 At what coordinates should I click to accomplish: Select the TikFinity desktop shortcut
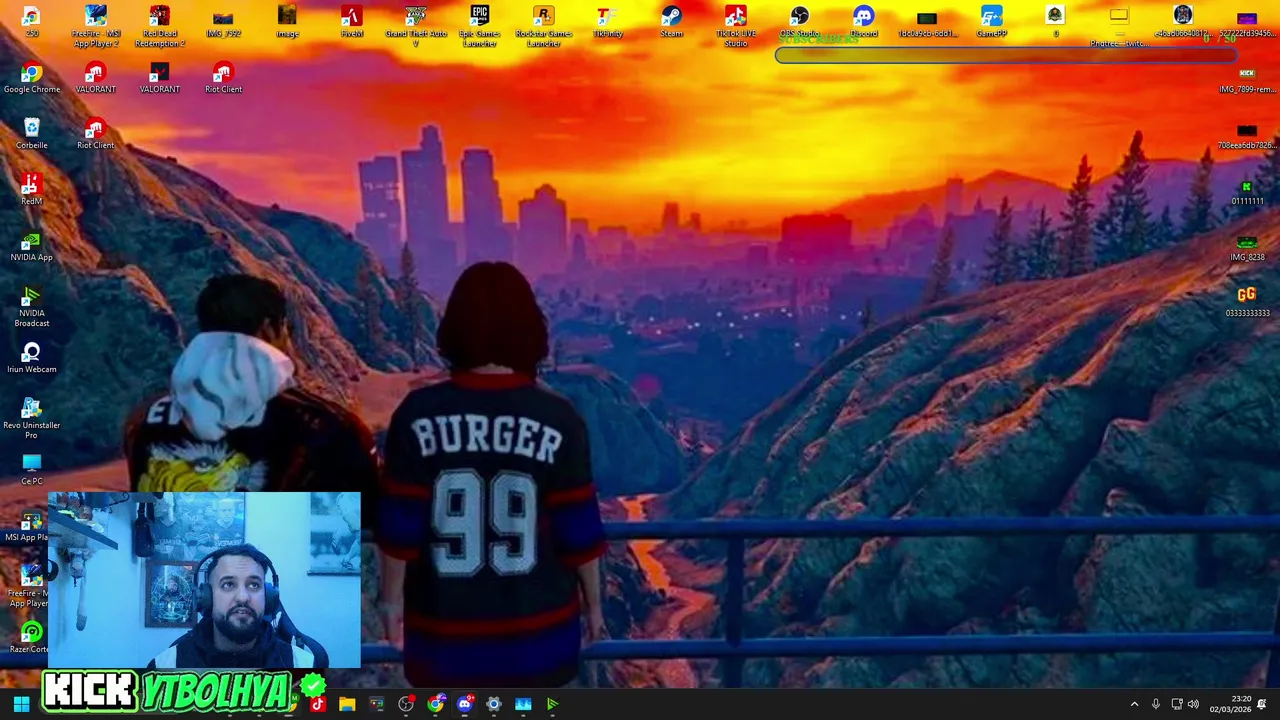click(x=607, y=22)
